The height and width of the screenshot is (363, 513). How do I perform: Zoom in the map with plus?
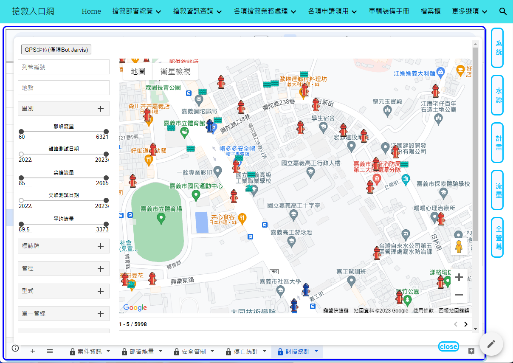pos(459,277)
